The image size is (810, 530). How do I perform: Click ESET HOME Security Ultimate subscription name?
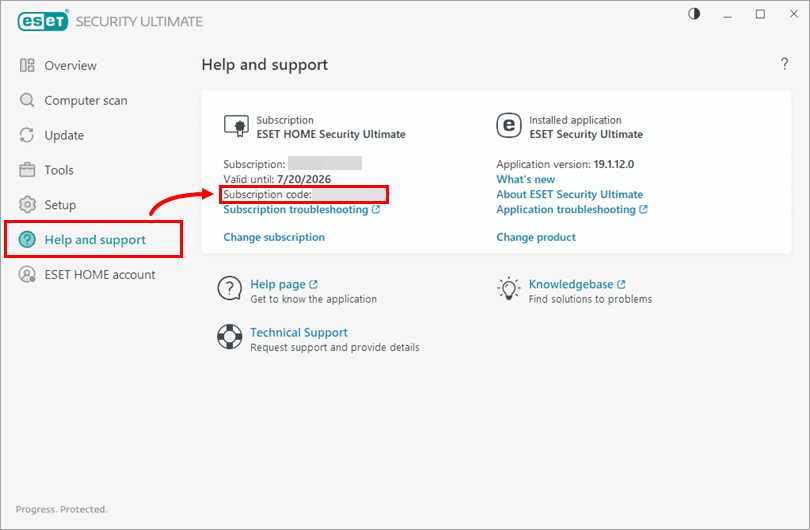(x=331, y=134)
